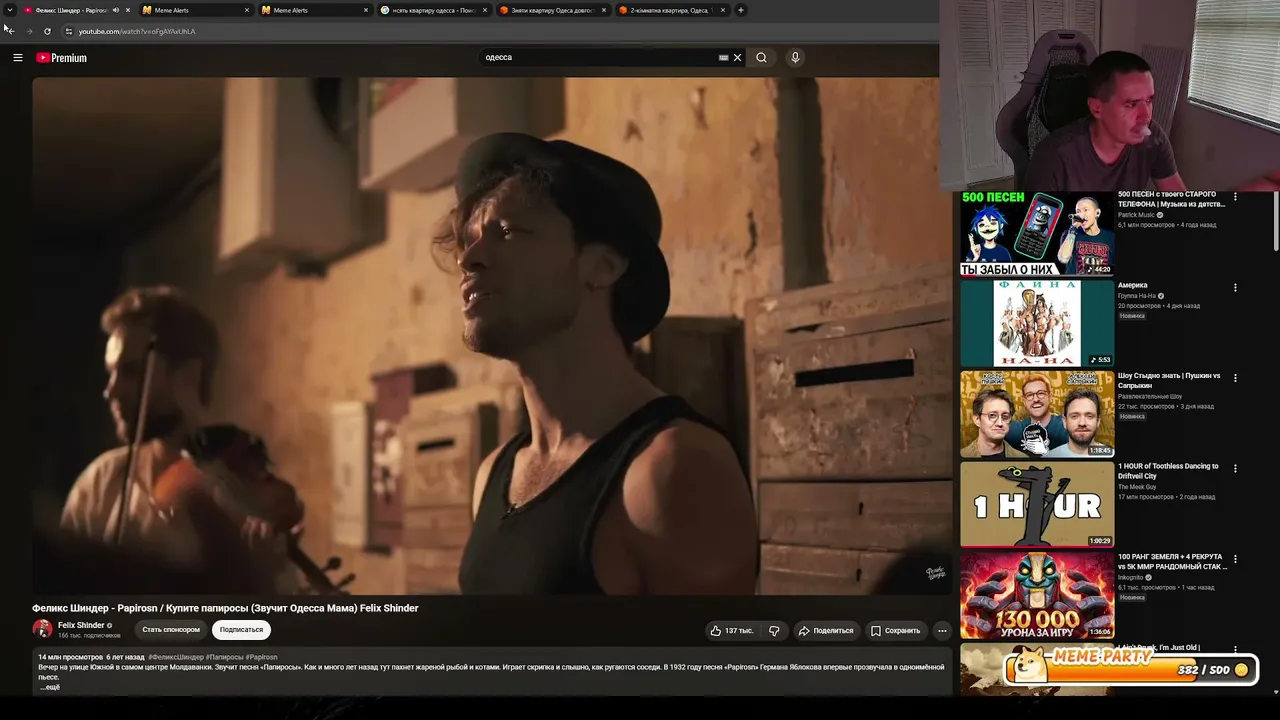The width and height of the screenshot is (1280, 720).
Task: Open 500 ПЕСЕН video thumbnail
Action: (x=1037, y=233)
